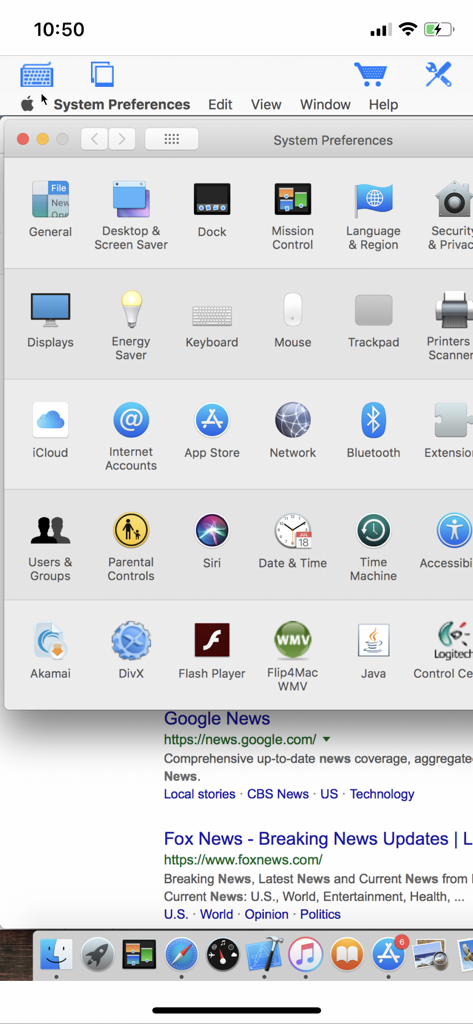The height and width of the screenshot is (1024, 473).
Task: Open App Store with badge in Dock
Action: [389, 954]
